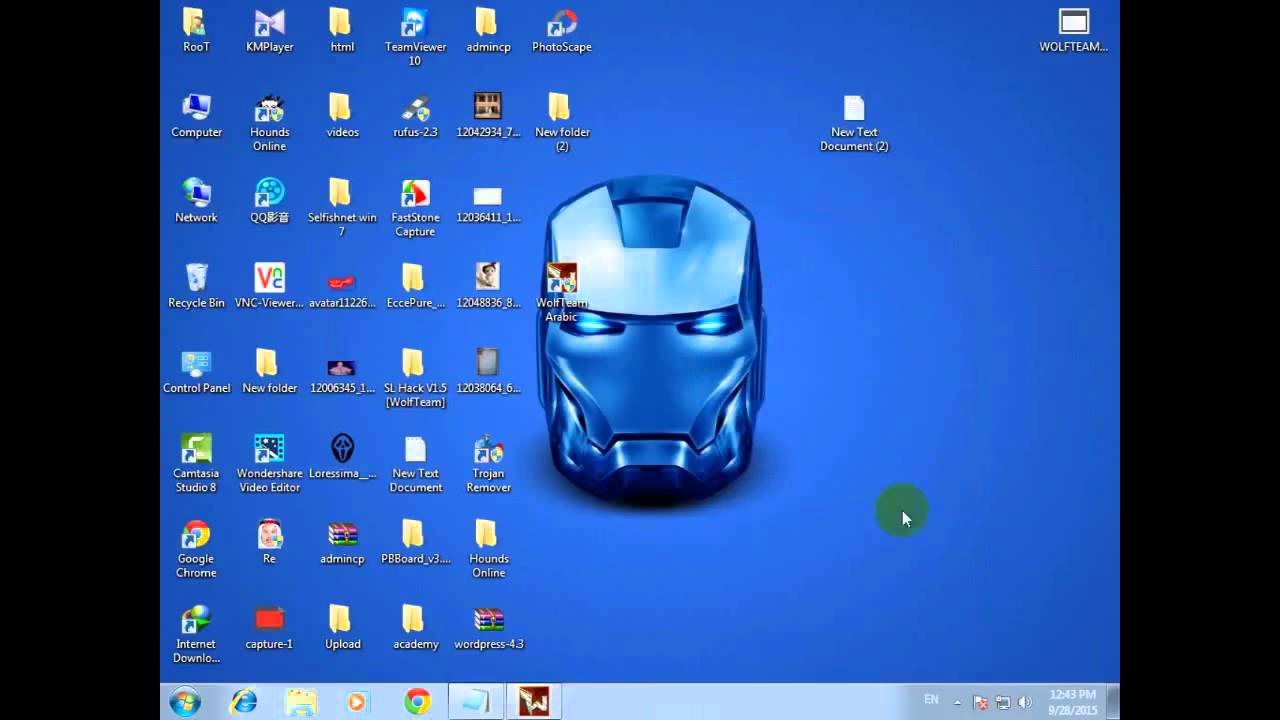1280x720 pixels.
Task: Launch KMPlayer from the desktop
Action: tap(269, 30)
